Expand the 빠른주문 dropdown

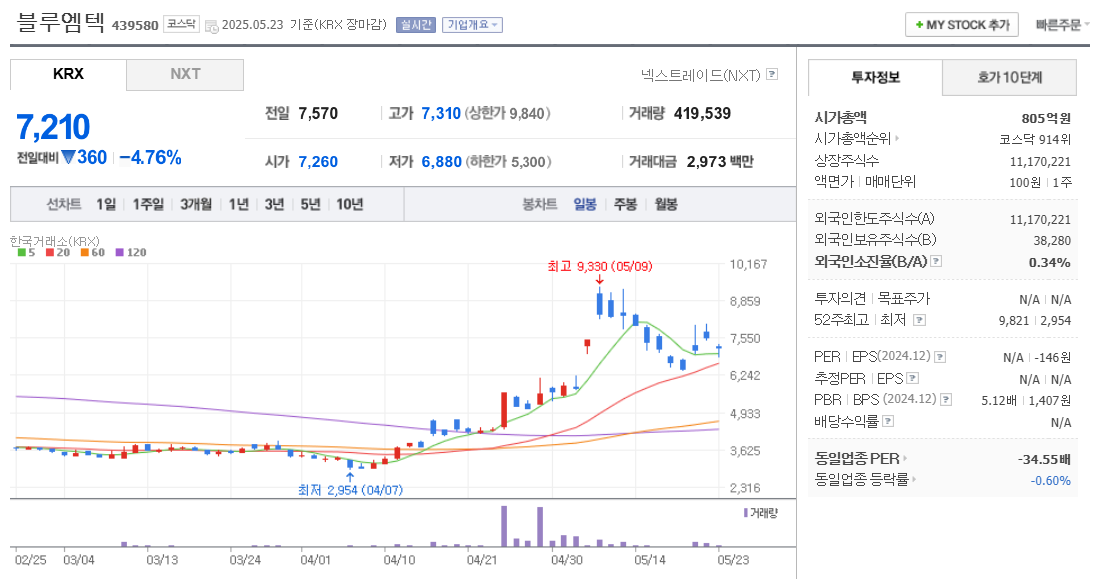[1063, 24]
